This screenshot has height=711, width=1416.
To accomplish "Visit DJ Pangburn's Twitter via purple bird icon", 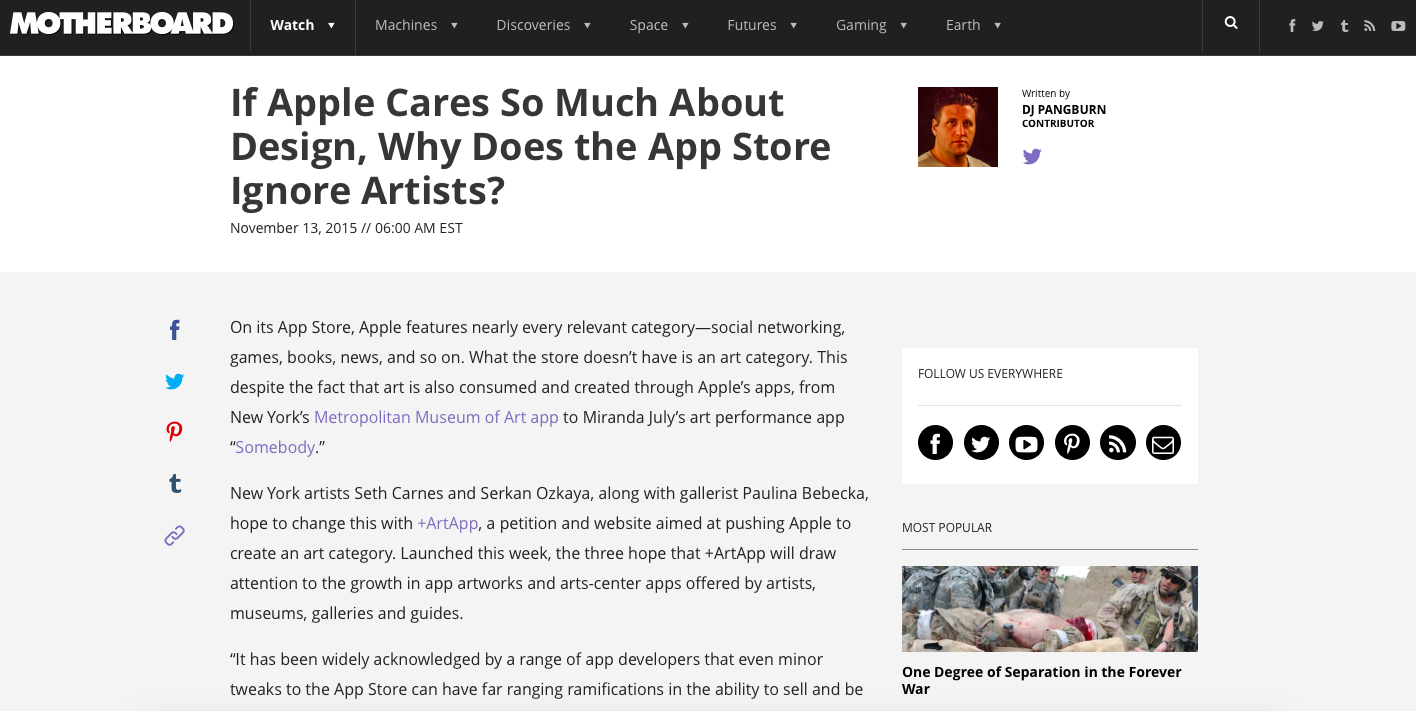I will point(1032,156).
